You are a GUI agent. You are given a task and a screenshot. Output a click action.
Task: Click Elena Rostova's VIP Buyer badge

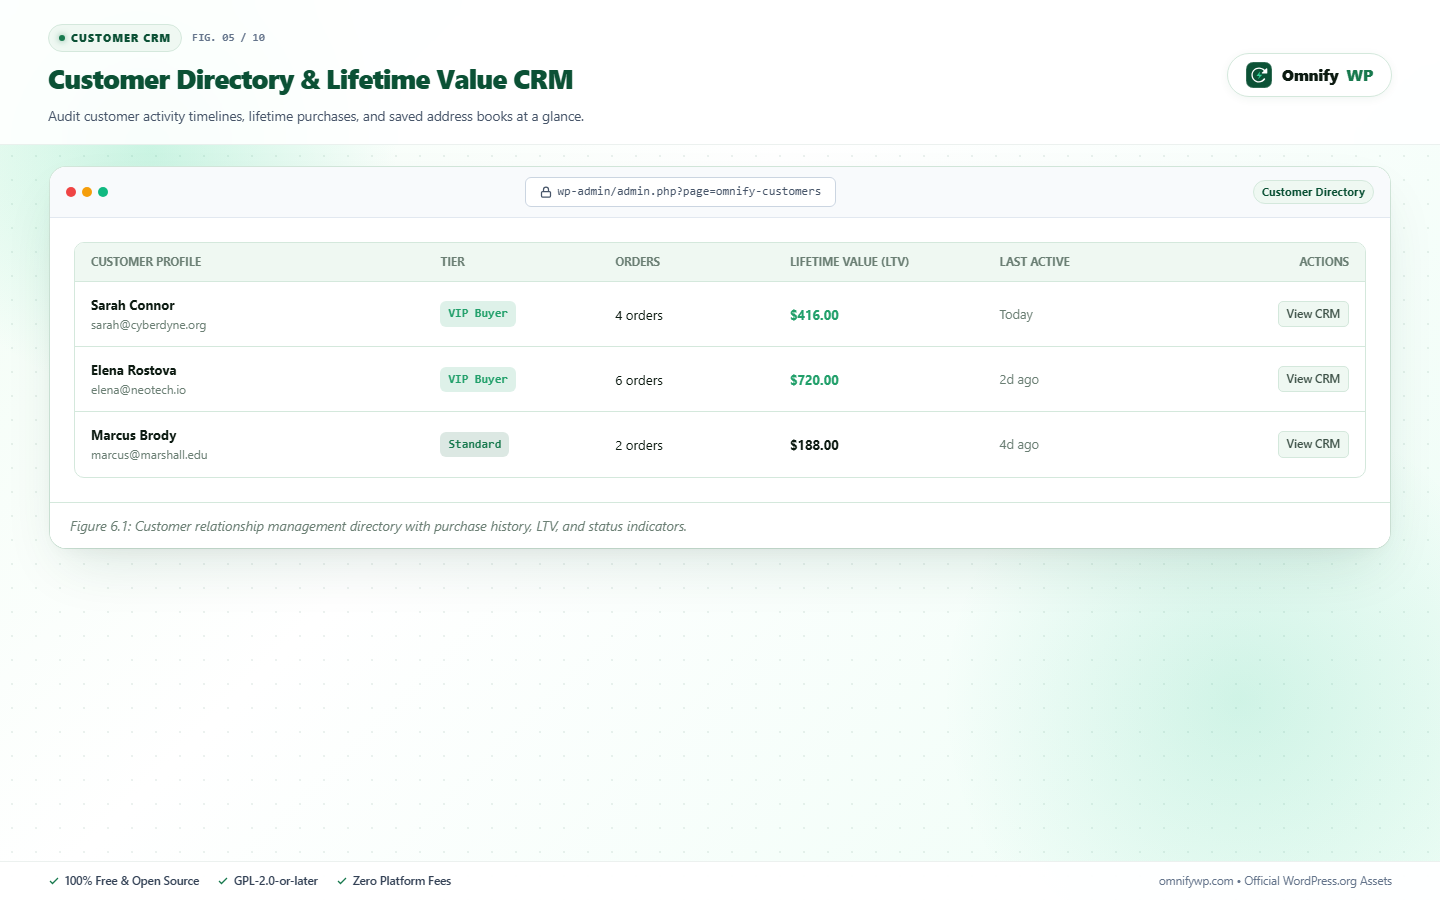tap(478, 379)
